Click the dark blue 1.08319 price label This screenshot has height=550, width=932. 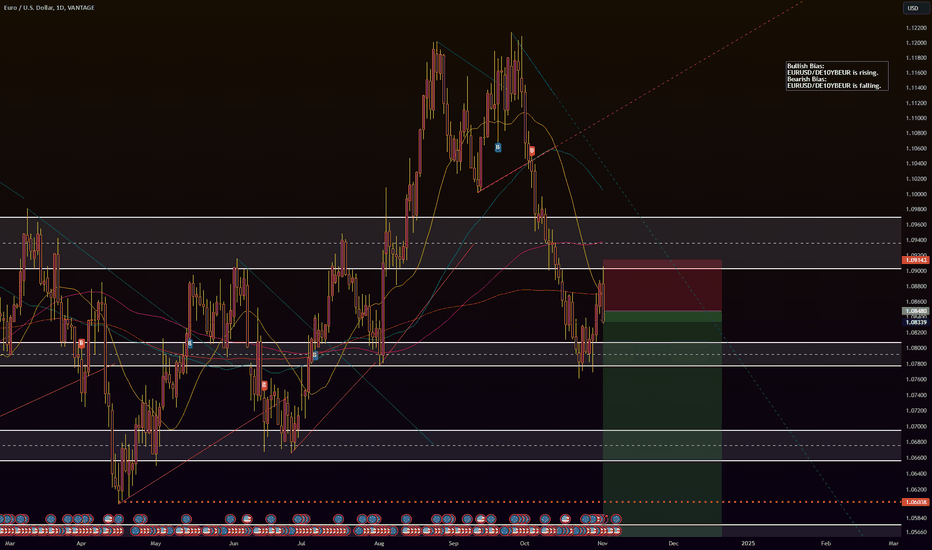point(916,322)
